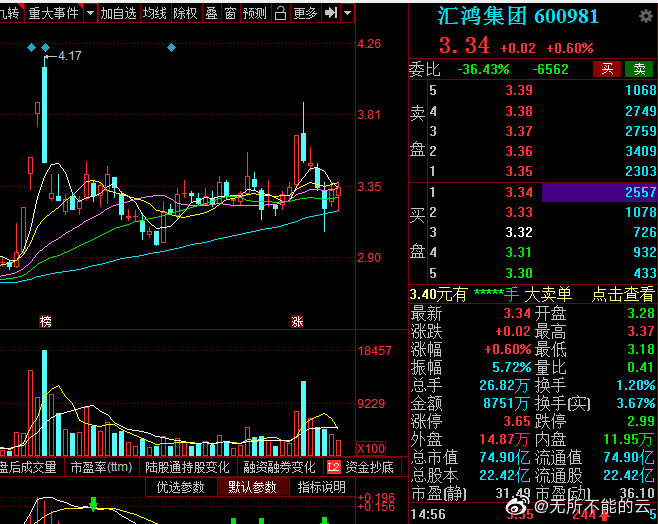Image resolution: width=658 pixels, height=524 pixels.
Task: Click the 量比 value 0.41
Action: (x=641, y=368)
